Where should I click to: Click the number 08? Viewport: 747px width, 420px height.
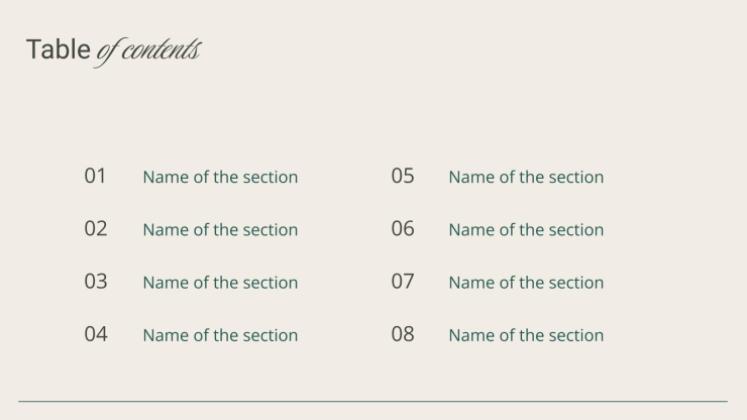[x=402, y=334]
